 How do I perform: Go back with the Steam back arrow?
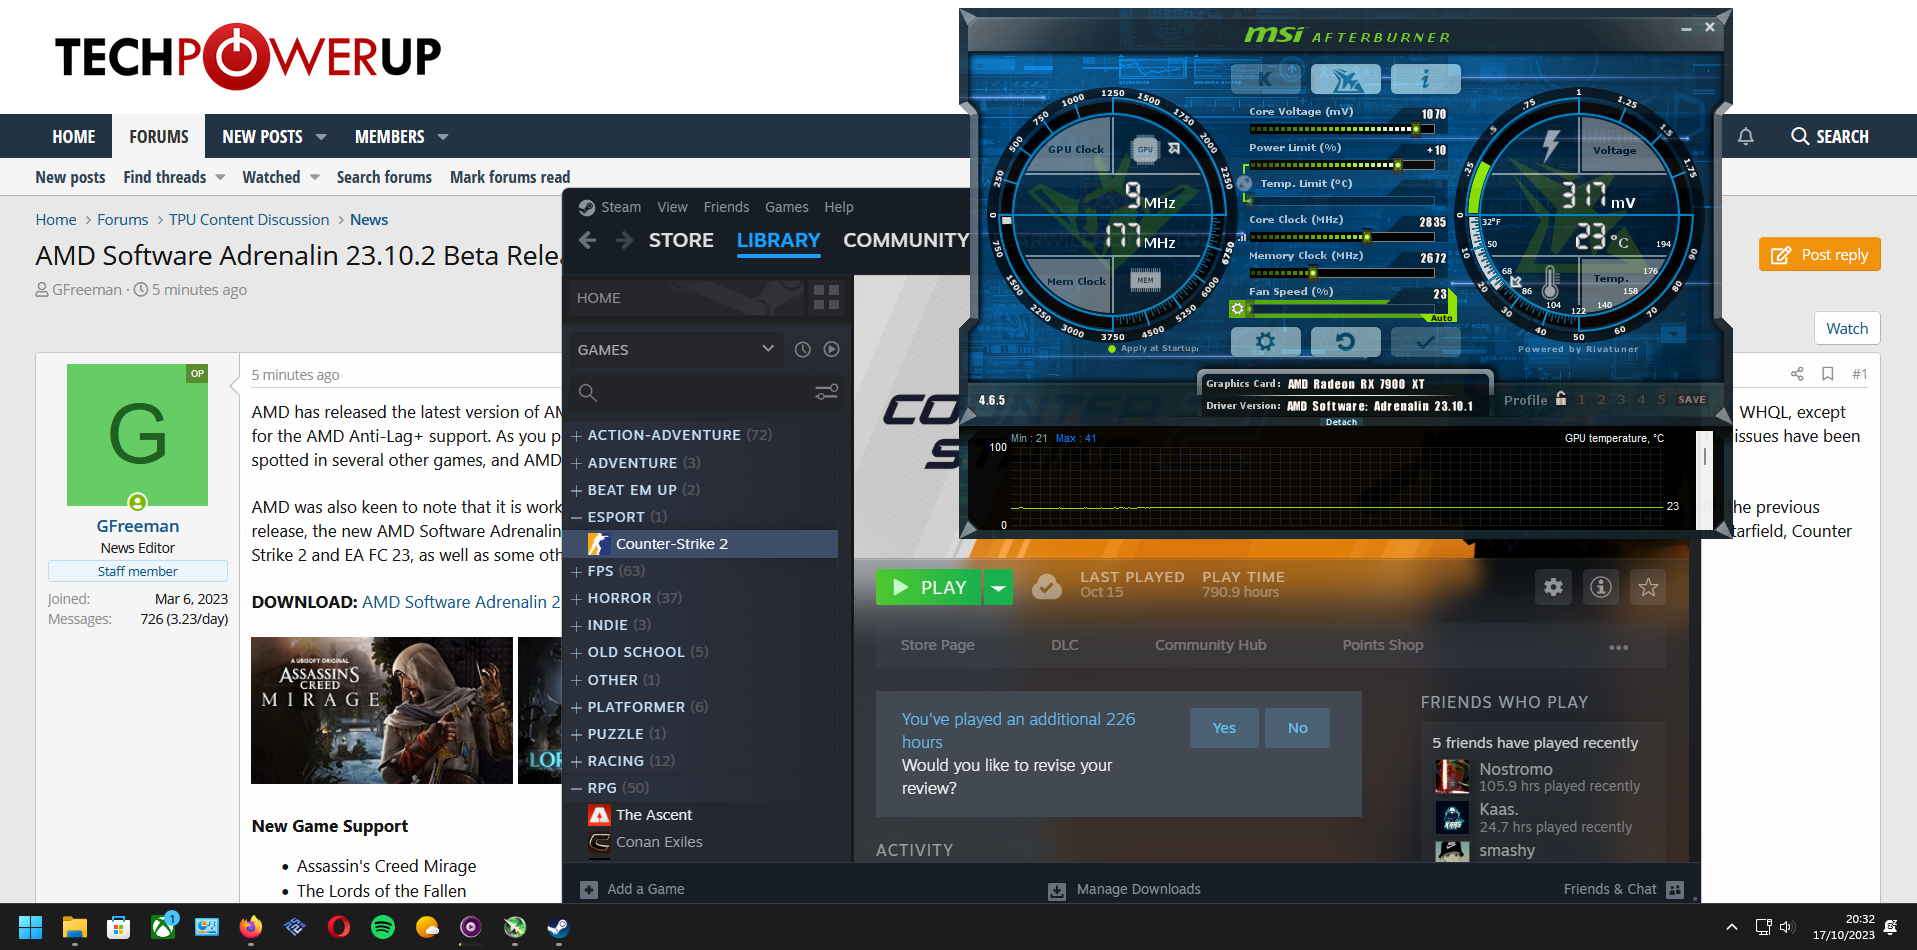pyautogui.click(x=588, y=240)
